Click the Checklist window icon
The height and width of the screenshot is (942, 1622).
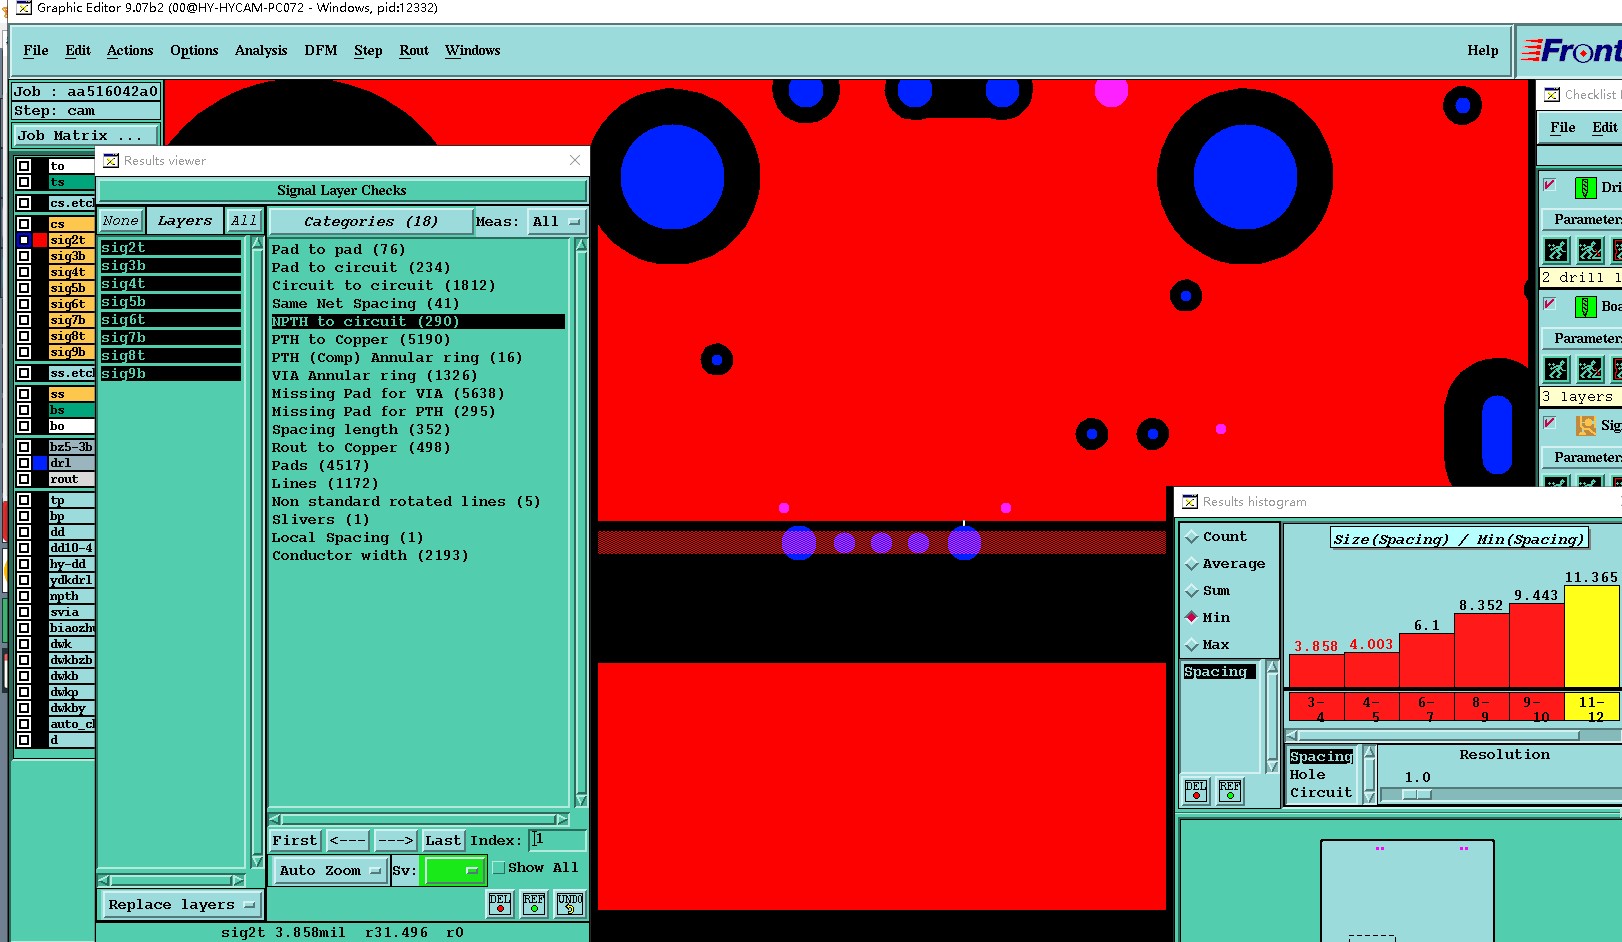[x=1552, y=95]
